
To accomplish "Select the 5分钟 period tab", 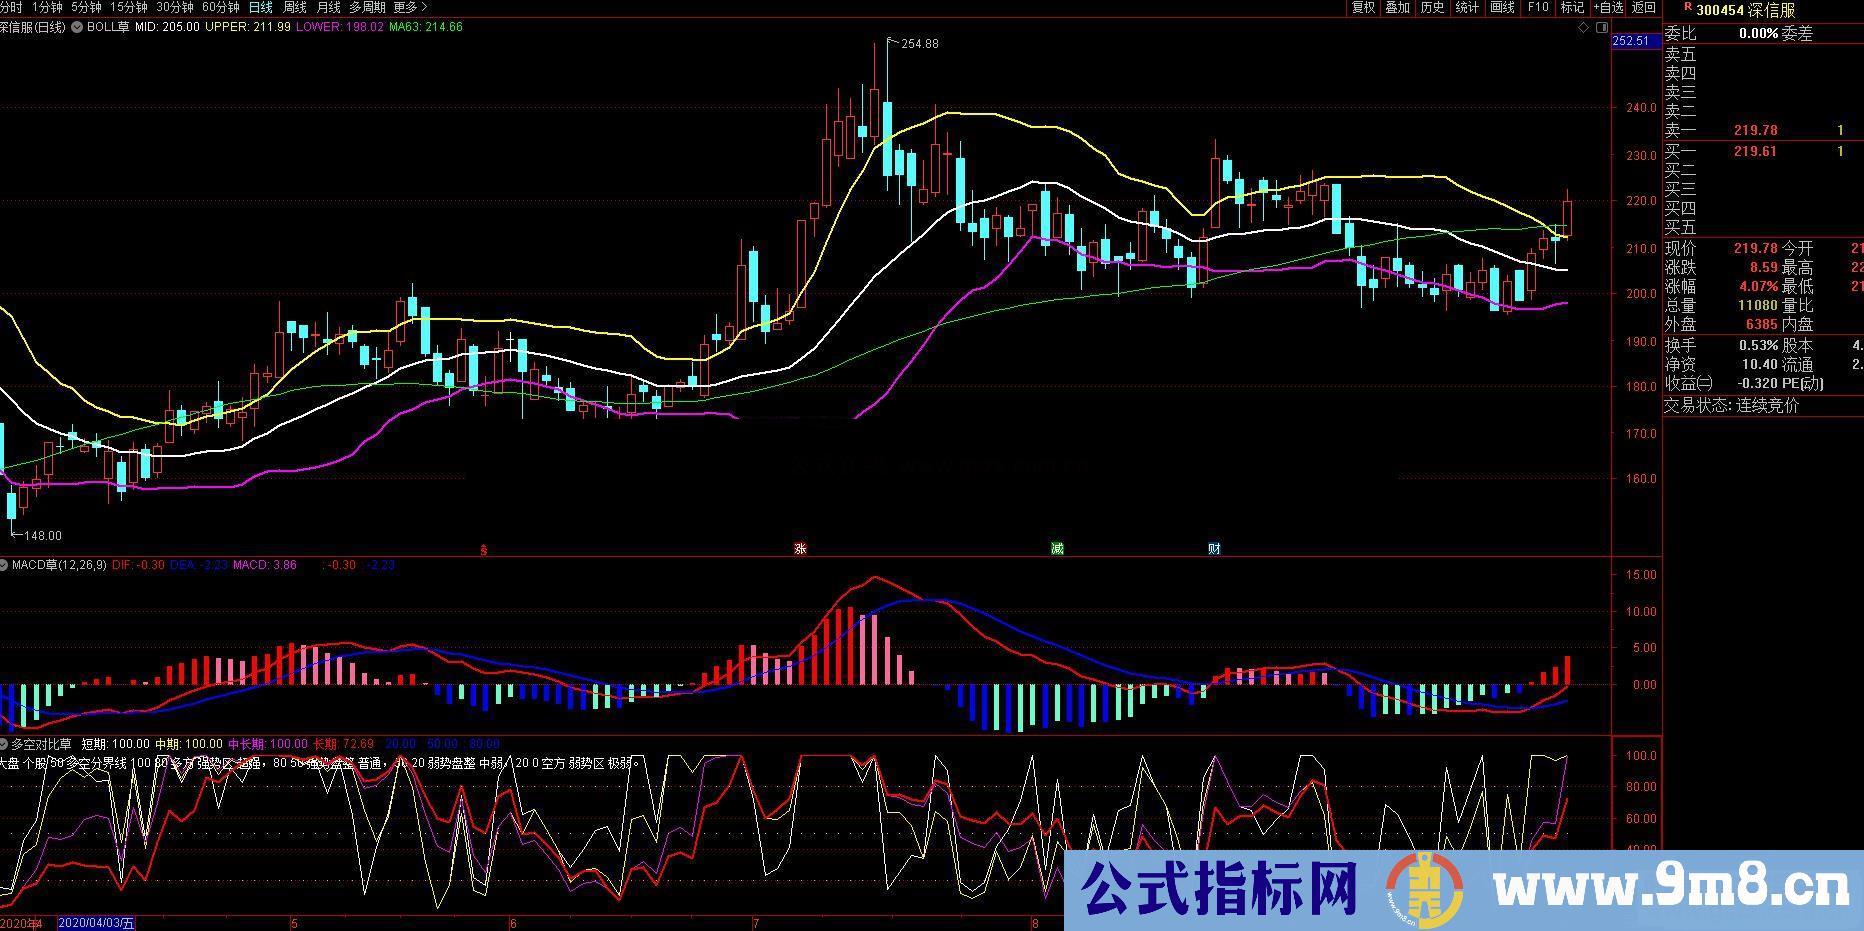I will [x=87, y=7].
